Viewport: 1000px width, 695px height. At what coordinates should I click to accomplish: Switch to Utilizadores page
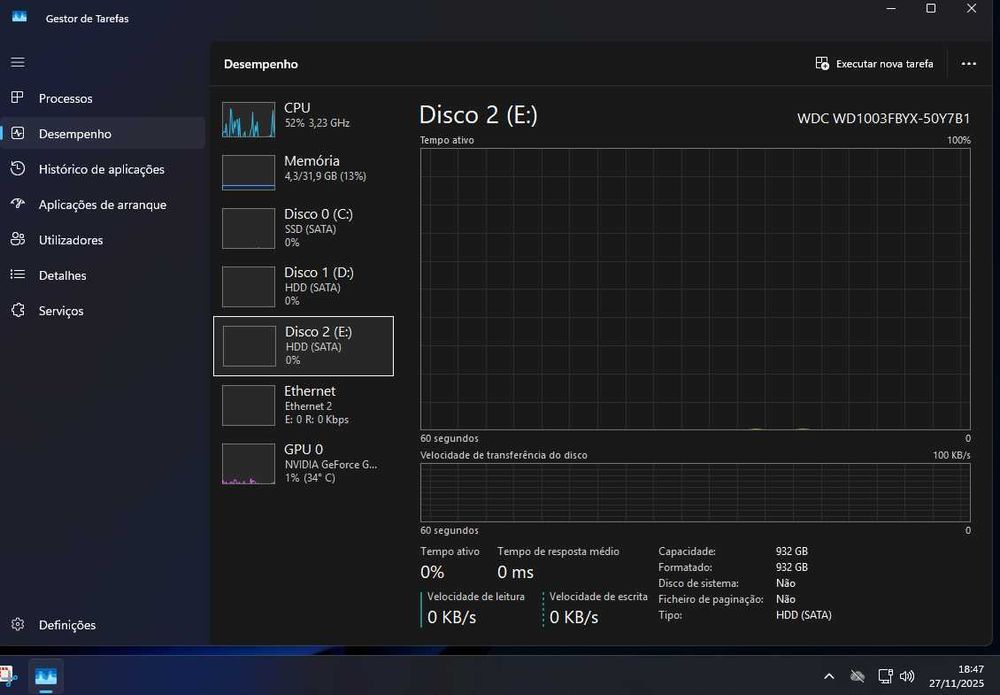click(x=103, y=240)
